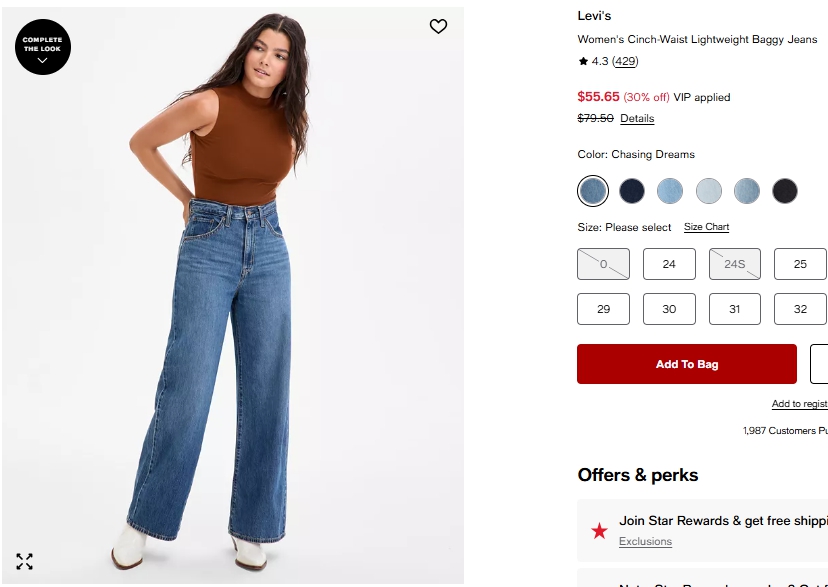Viewport: 828px width, 587px height.
Task: View the 429 reviews link
Action: point(625,61)
